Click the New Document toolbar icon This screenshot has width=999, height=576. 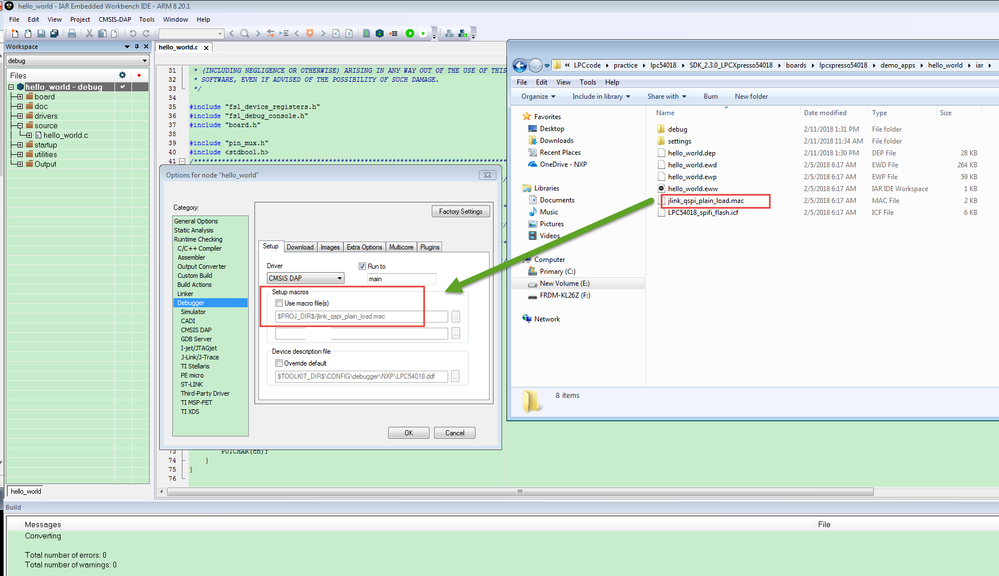[15, 34]
